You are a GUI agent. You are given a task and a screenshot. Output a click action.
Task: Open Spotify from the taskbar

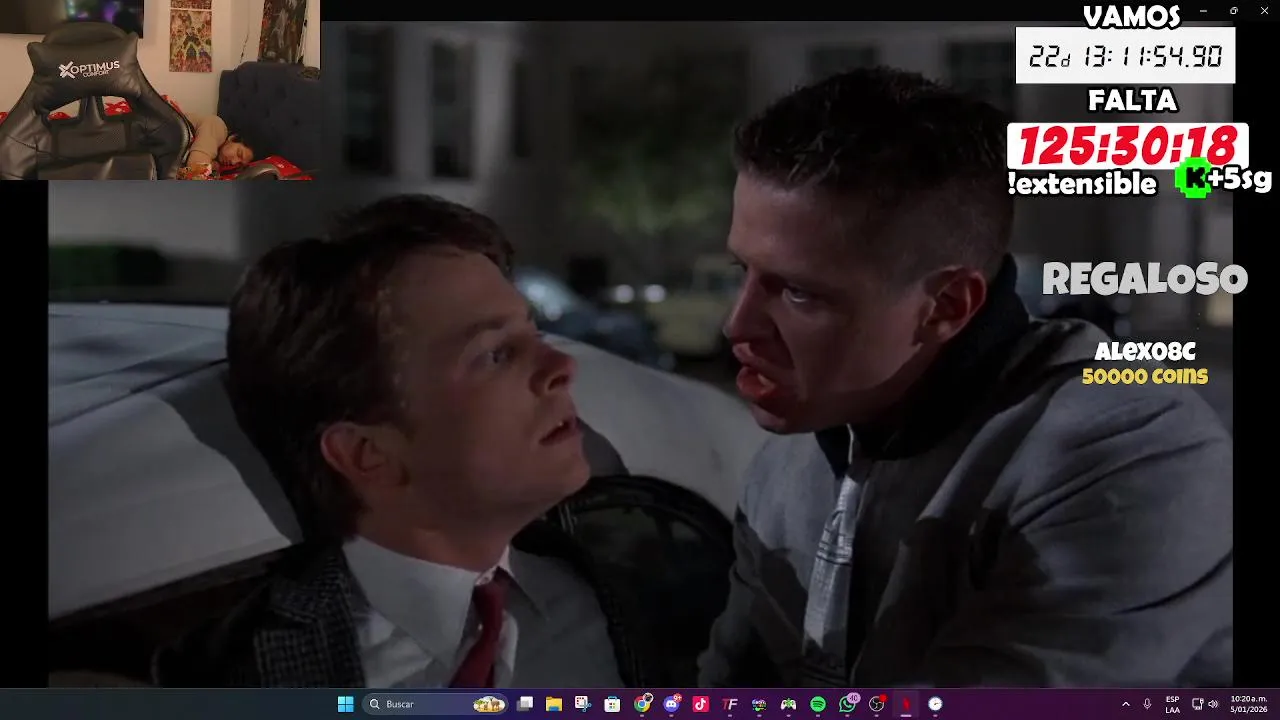818,704
